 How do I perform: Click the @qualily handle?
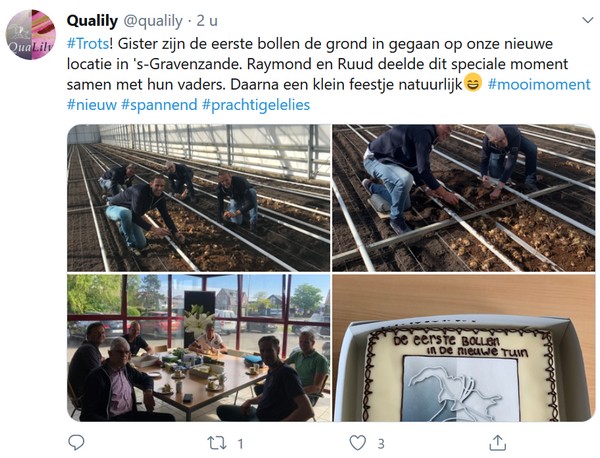point(153,21)
